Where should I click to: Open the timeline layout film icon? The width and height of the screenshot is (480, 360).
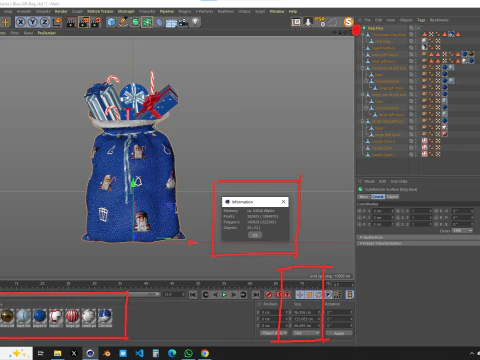(349, 295)
